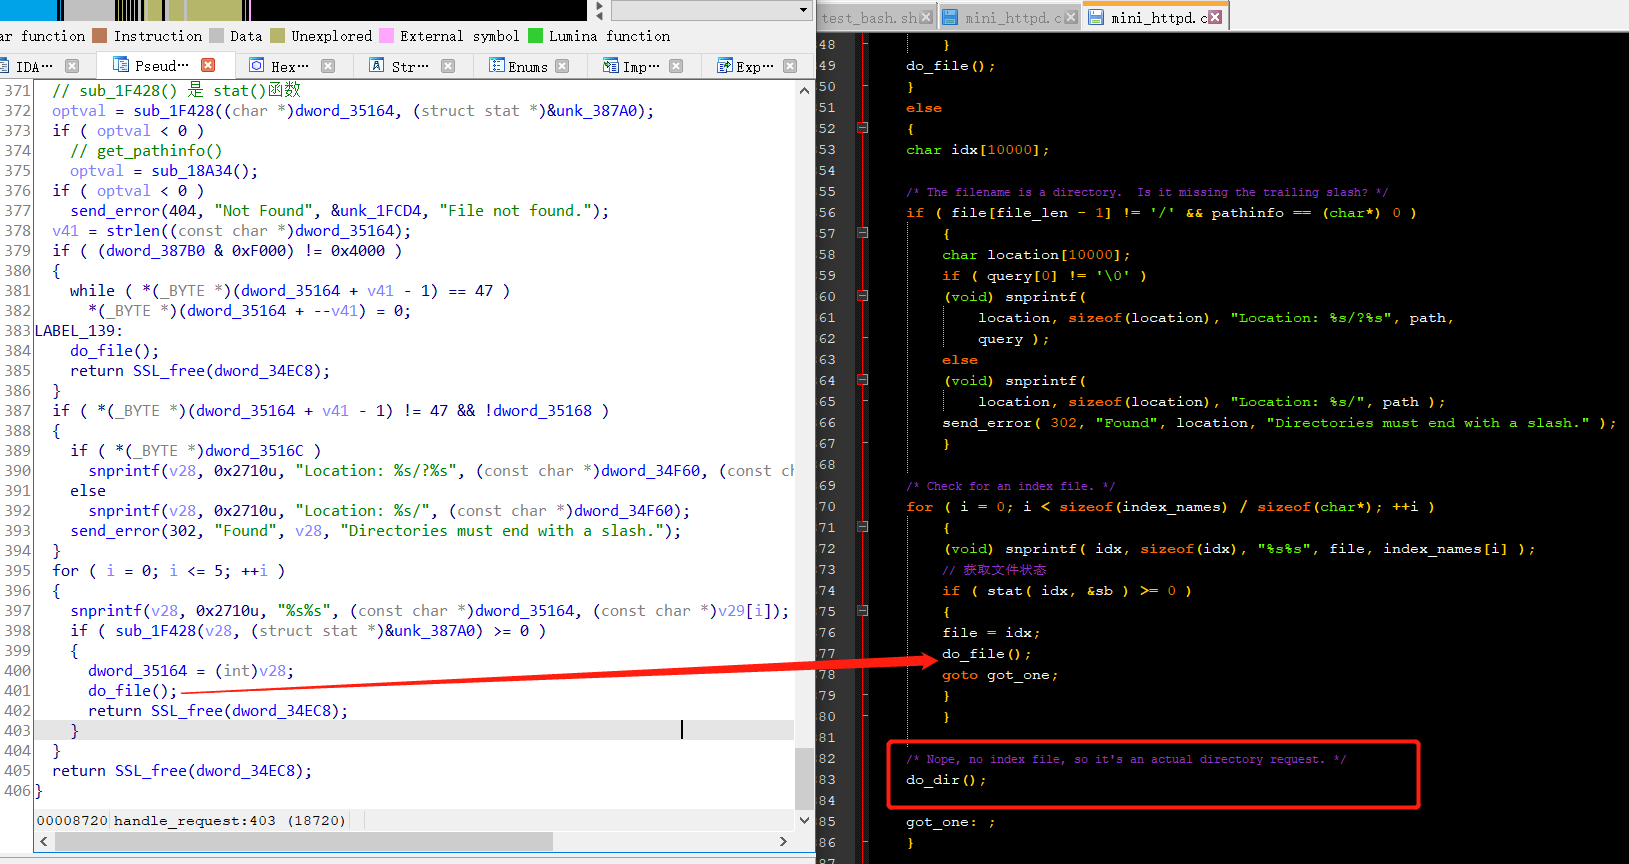The width and height of the screenshot is (1629, 864).
Task: Close the Hex view tab
Action: click(328, 66)
